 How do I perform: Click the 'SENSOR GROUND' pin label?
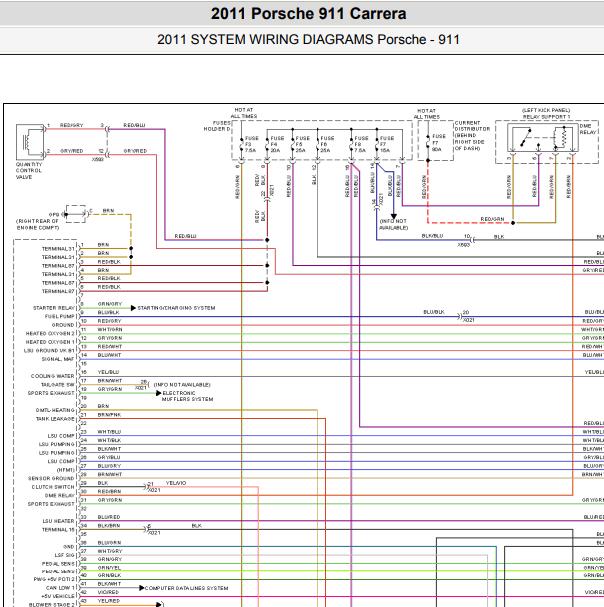(51, 478)
